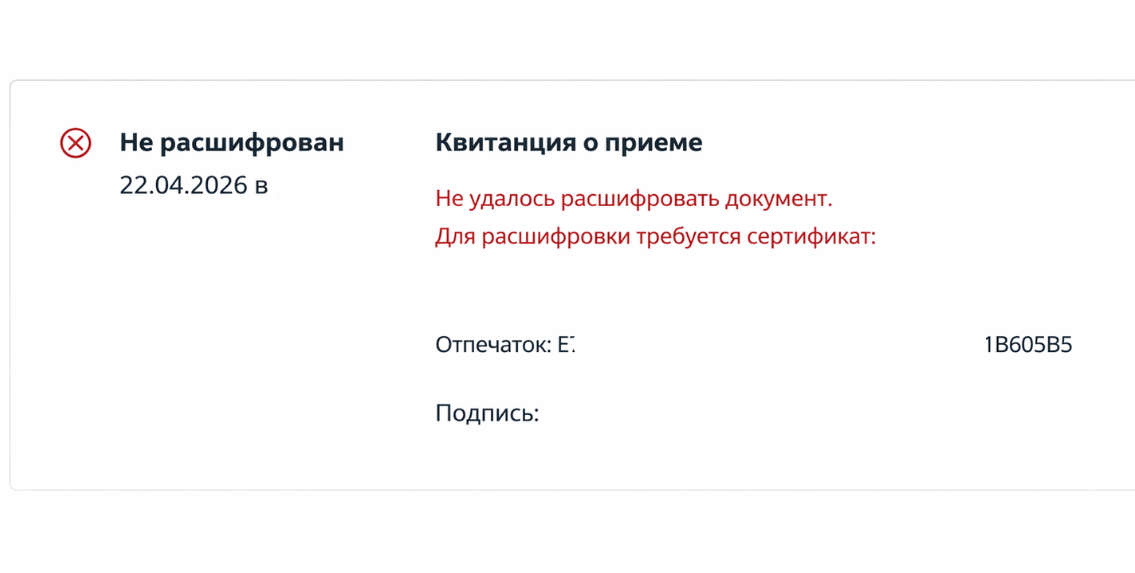The image size is (1135, 573).
Task: Click the hidden middle part of the fingerprint
Action: tap(780, 345)
